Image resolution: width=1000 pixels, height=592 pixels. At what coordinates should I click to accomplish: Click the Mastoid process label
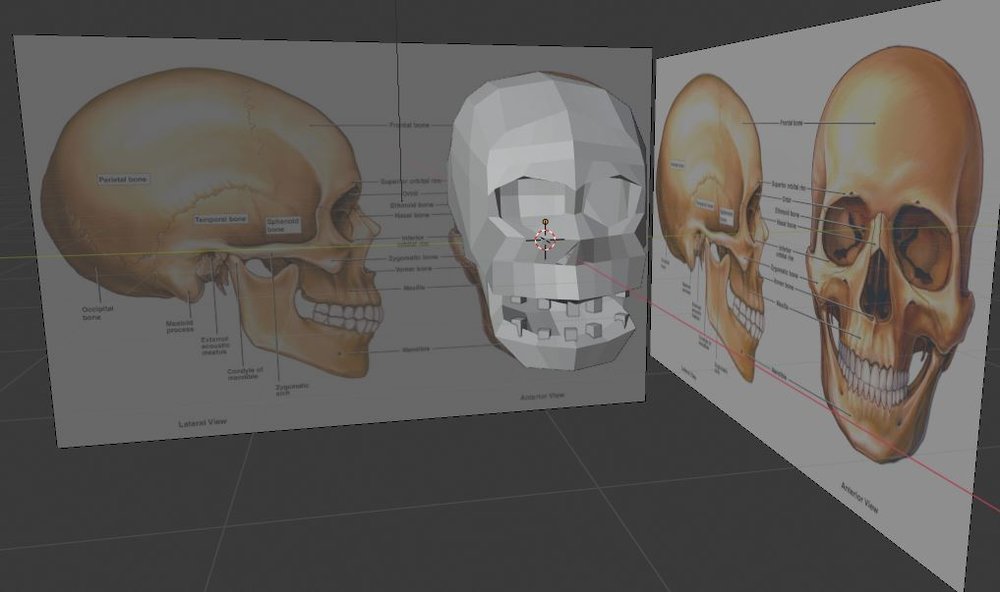pos(180,327)
